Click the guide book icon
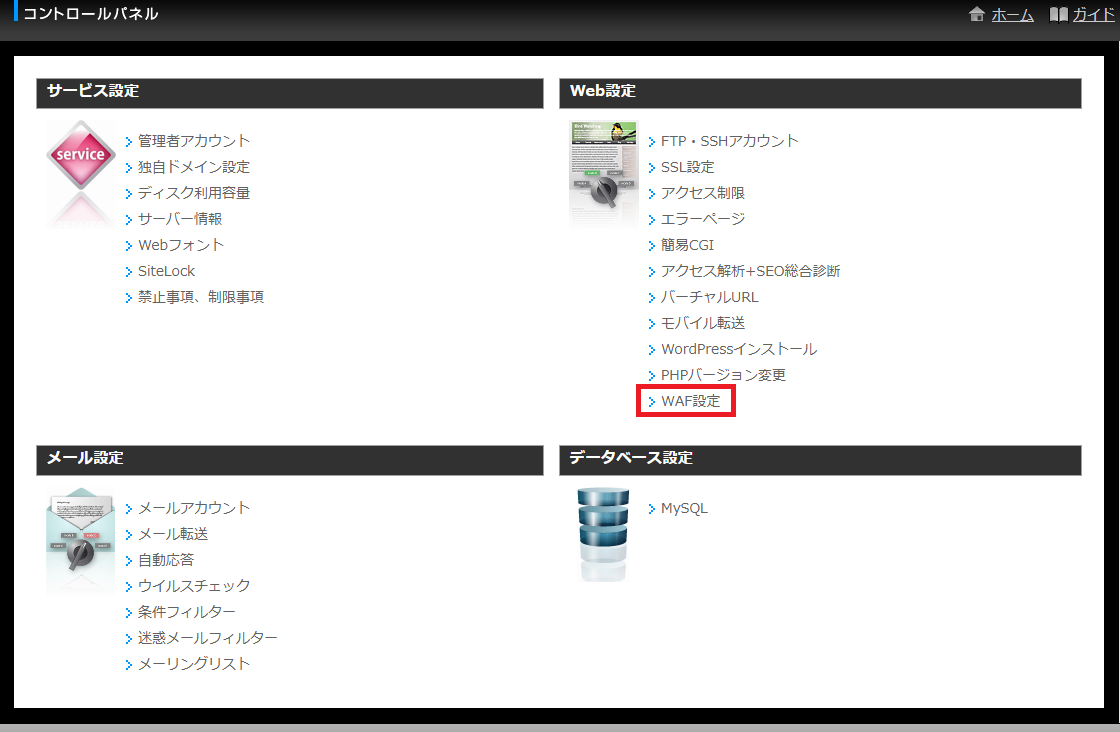 1058,15
